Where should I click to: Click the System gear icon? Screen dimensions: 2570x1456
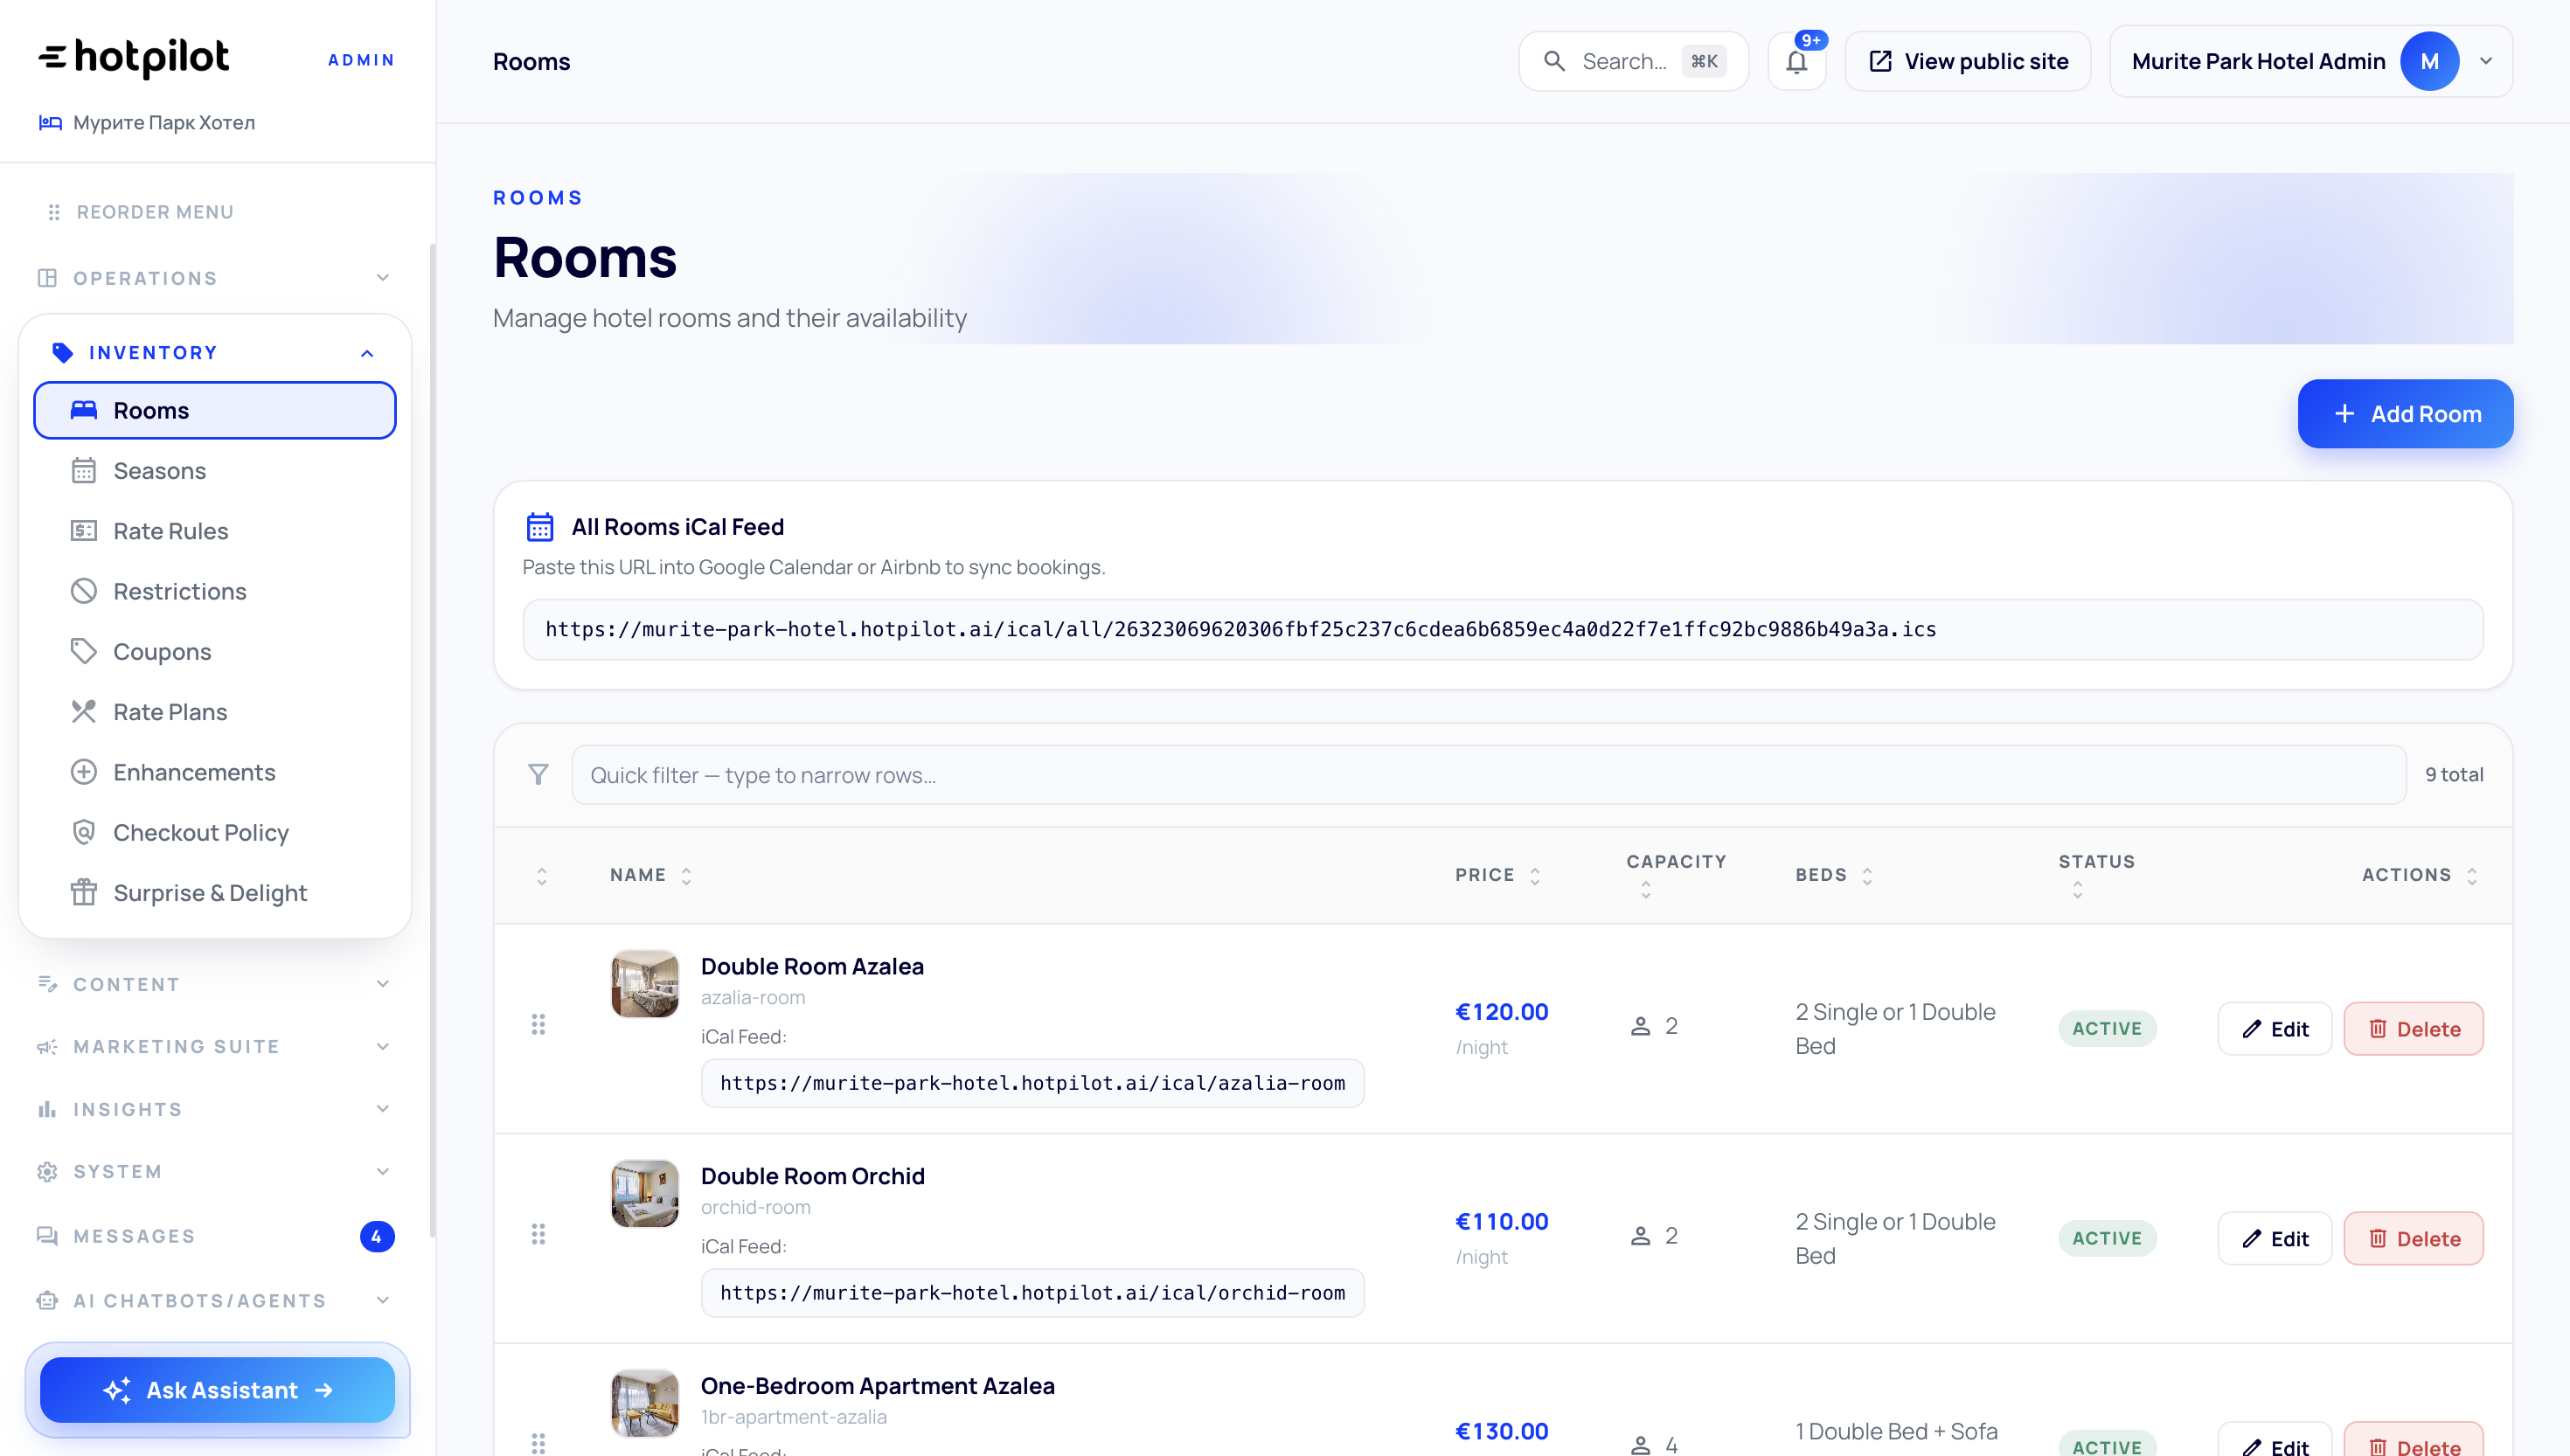[x=47, y=1171]
